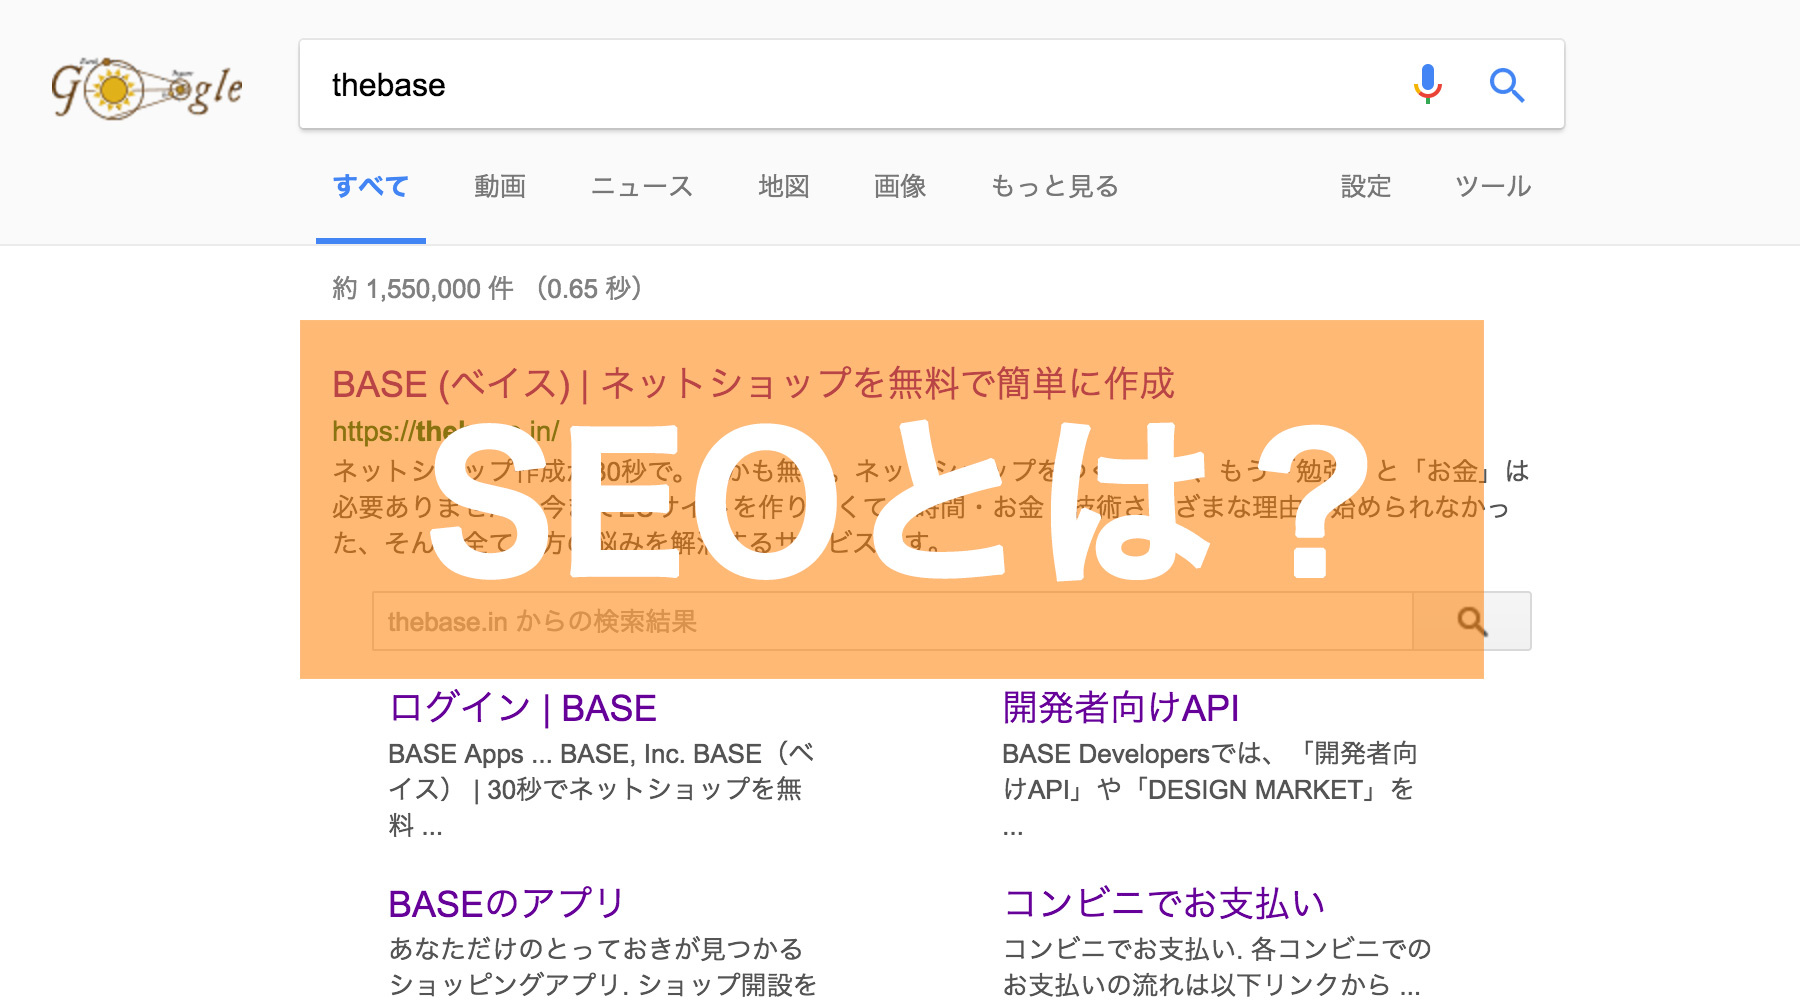Click the microphone voice search icon
1800x1000 pixels.
click(1428, 84)
